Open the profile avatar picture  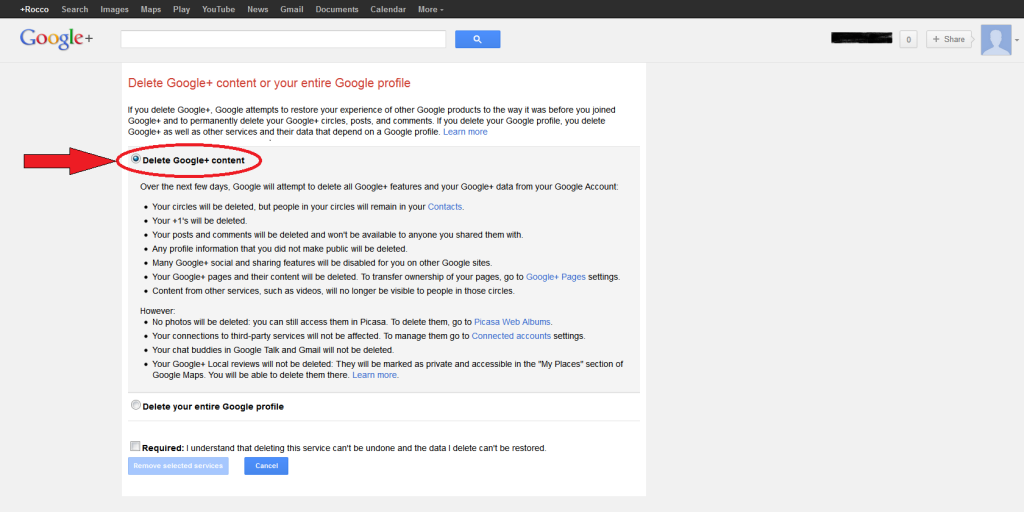tap(996, 40)
